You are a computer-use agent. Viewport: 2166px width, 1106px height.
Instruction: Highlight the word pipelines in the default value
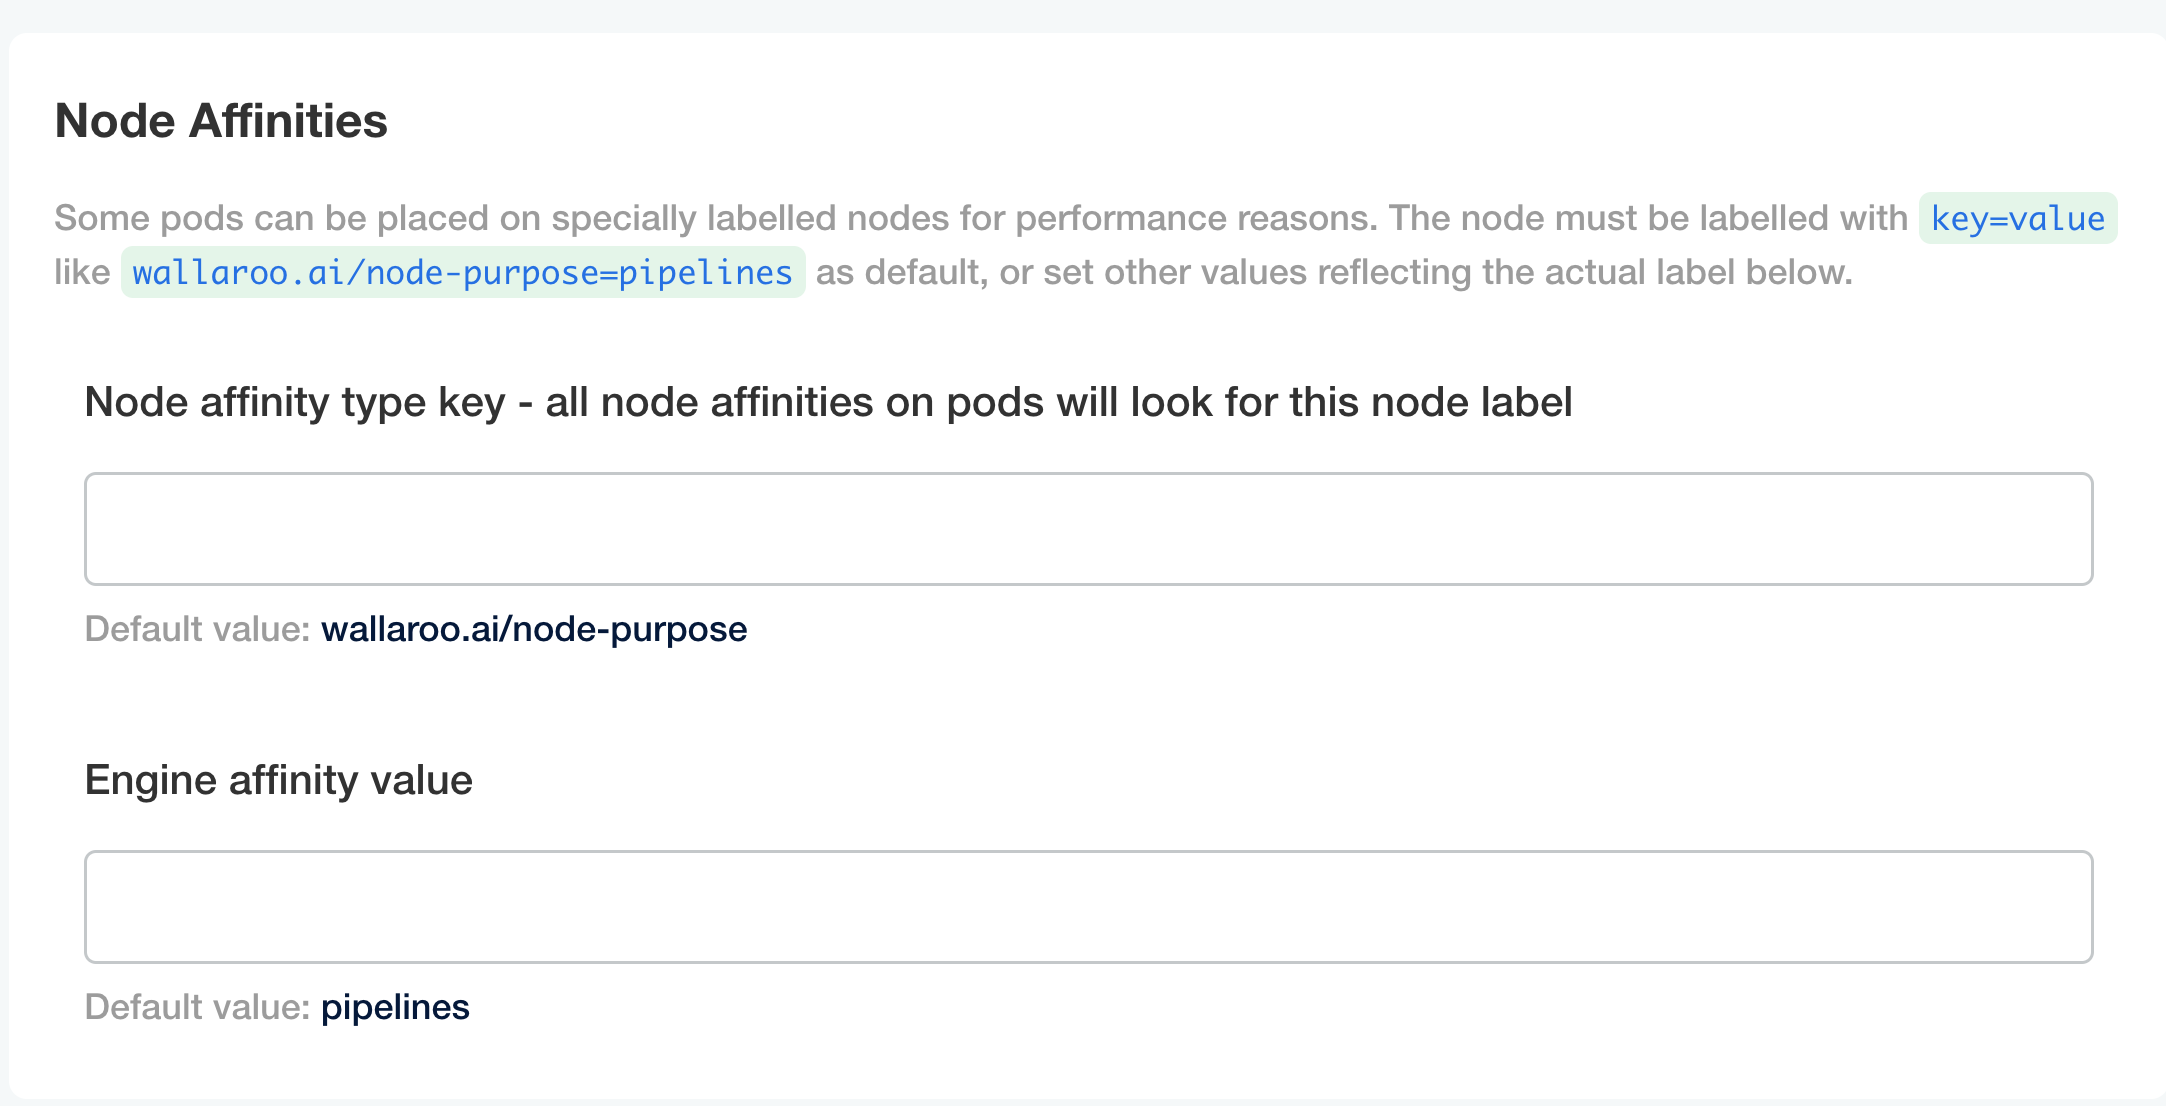tap(393, 1008)
